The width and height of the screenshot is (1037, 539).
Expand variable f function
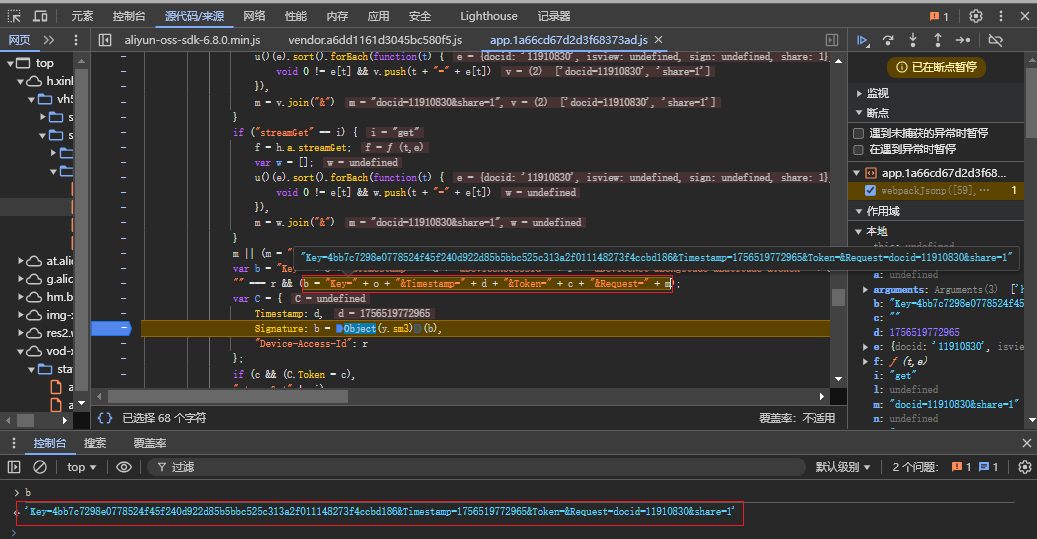[x=866, y=361]
